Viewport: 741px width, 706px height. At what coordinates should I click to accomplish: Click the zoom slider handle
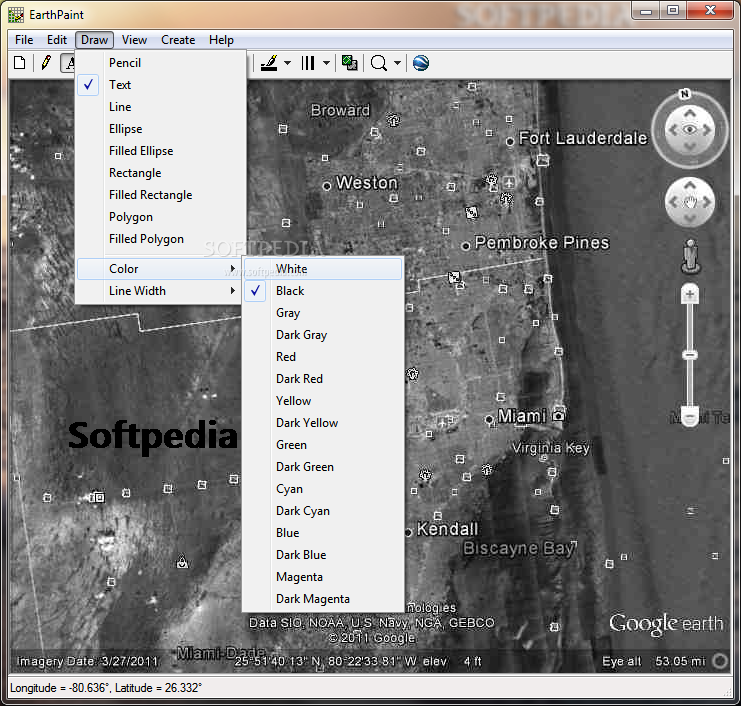coord(689,355)
